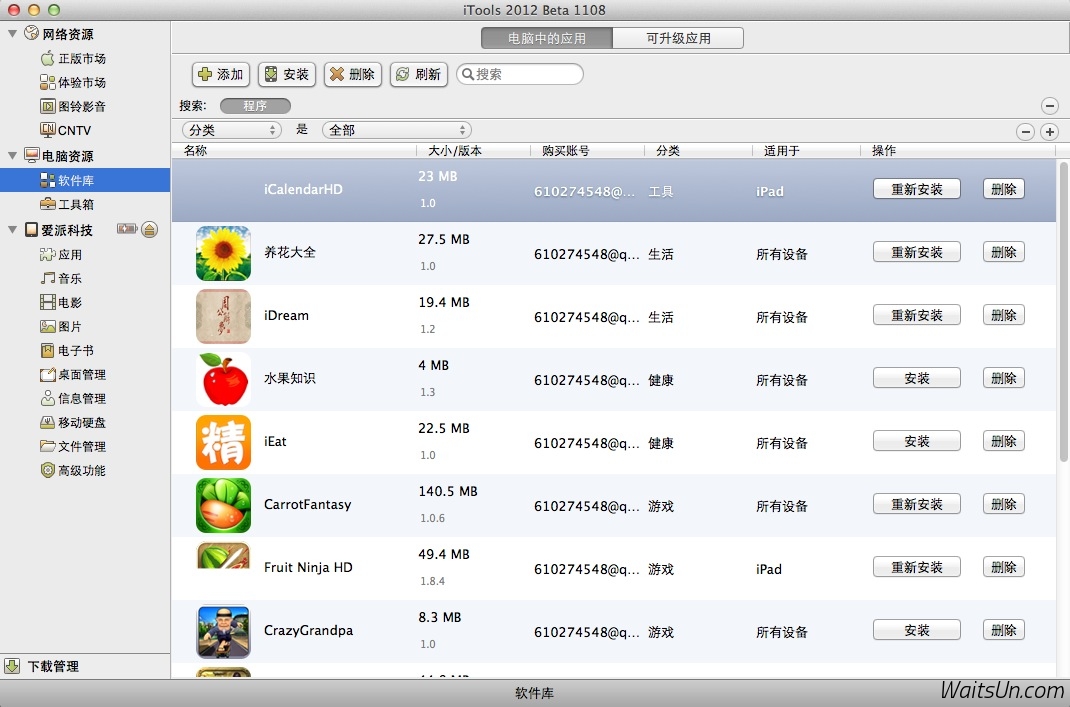Image resolution: width=1070 pixels, height=707 pixels.
Task: Open the 全部 value dropdown
Action: [396, 130]
